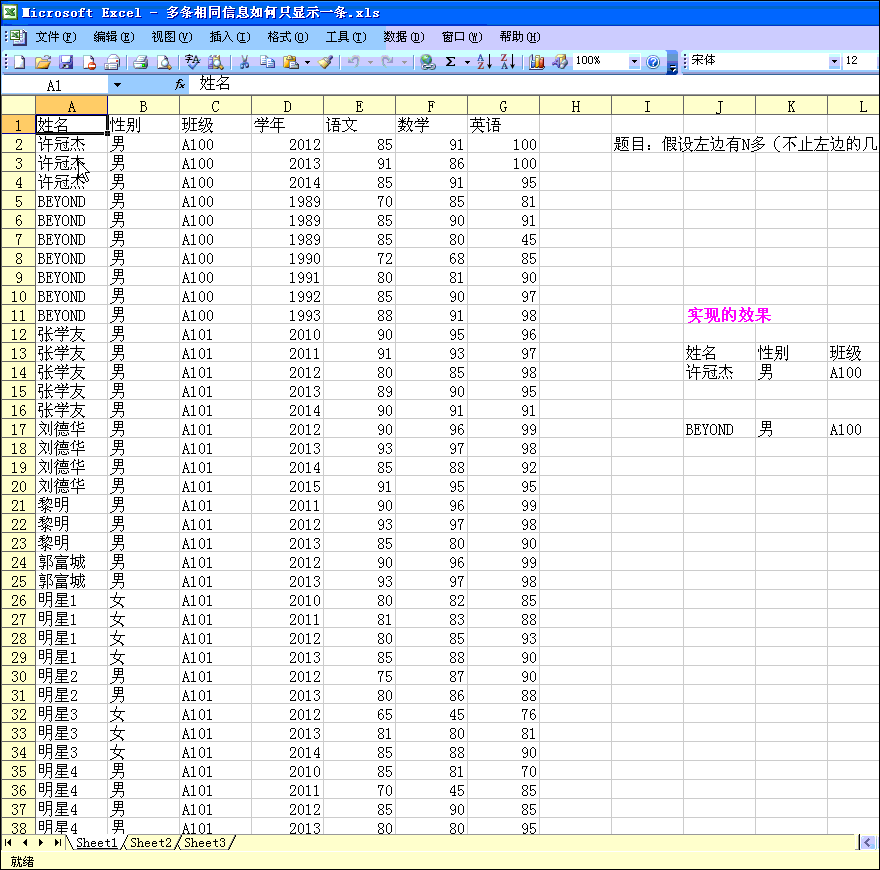This screenshot has width=880, height=870.
Task: Open the 数据 menu
Action: 403,37
